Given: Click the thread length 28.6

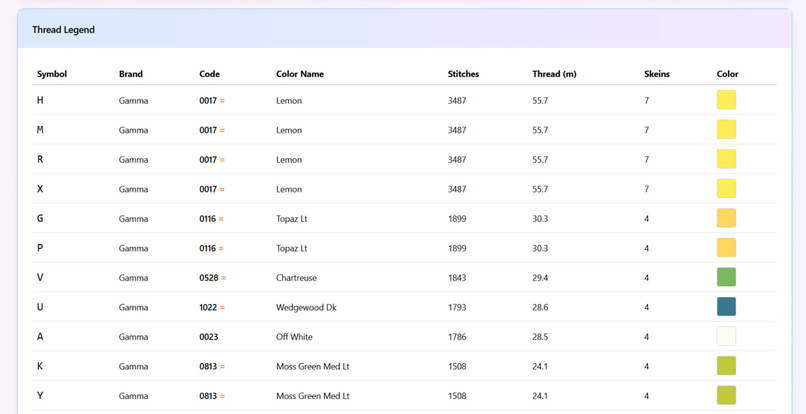Looking at the screenshot, I should point(540,308).
